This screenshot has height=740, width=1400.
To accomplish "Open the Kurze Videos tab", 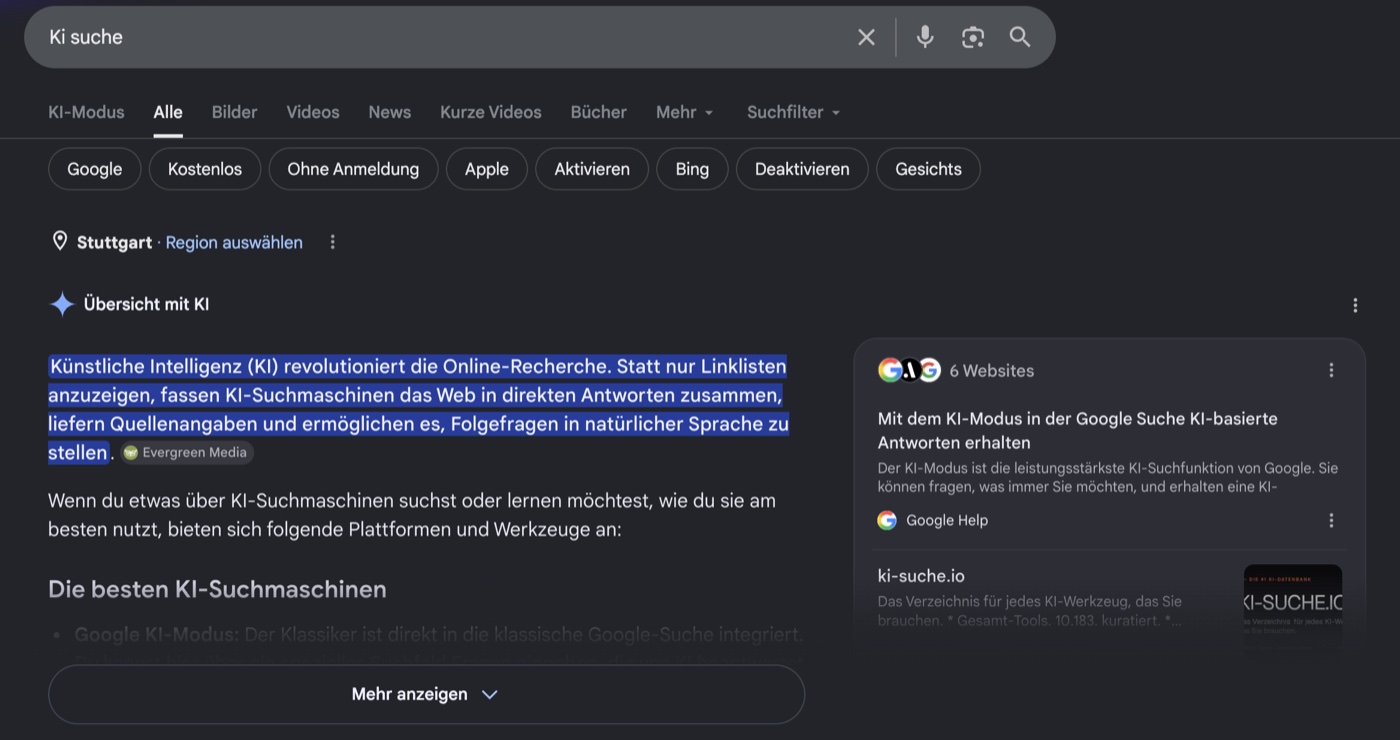I will 491,112.
